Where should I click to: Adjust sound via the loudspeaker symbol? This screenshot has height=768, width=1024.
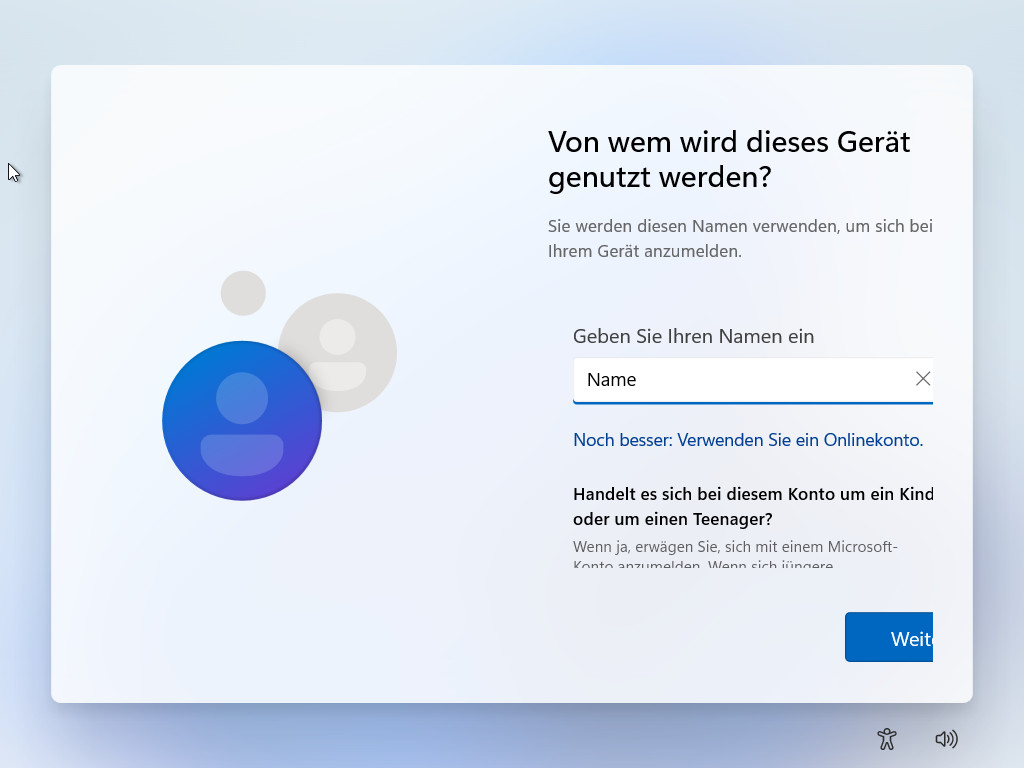[x=946, y=738]
